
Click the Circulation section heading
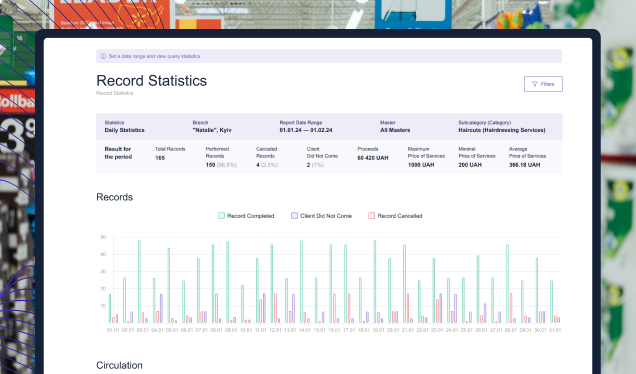point(119,365)
